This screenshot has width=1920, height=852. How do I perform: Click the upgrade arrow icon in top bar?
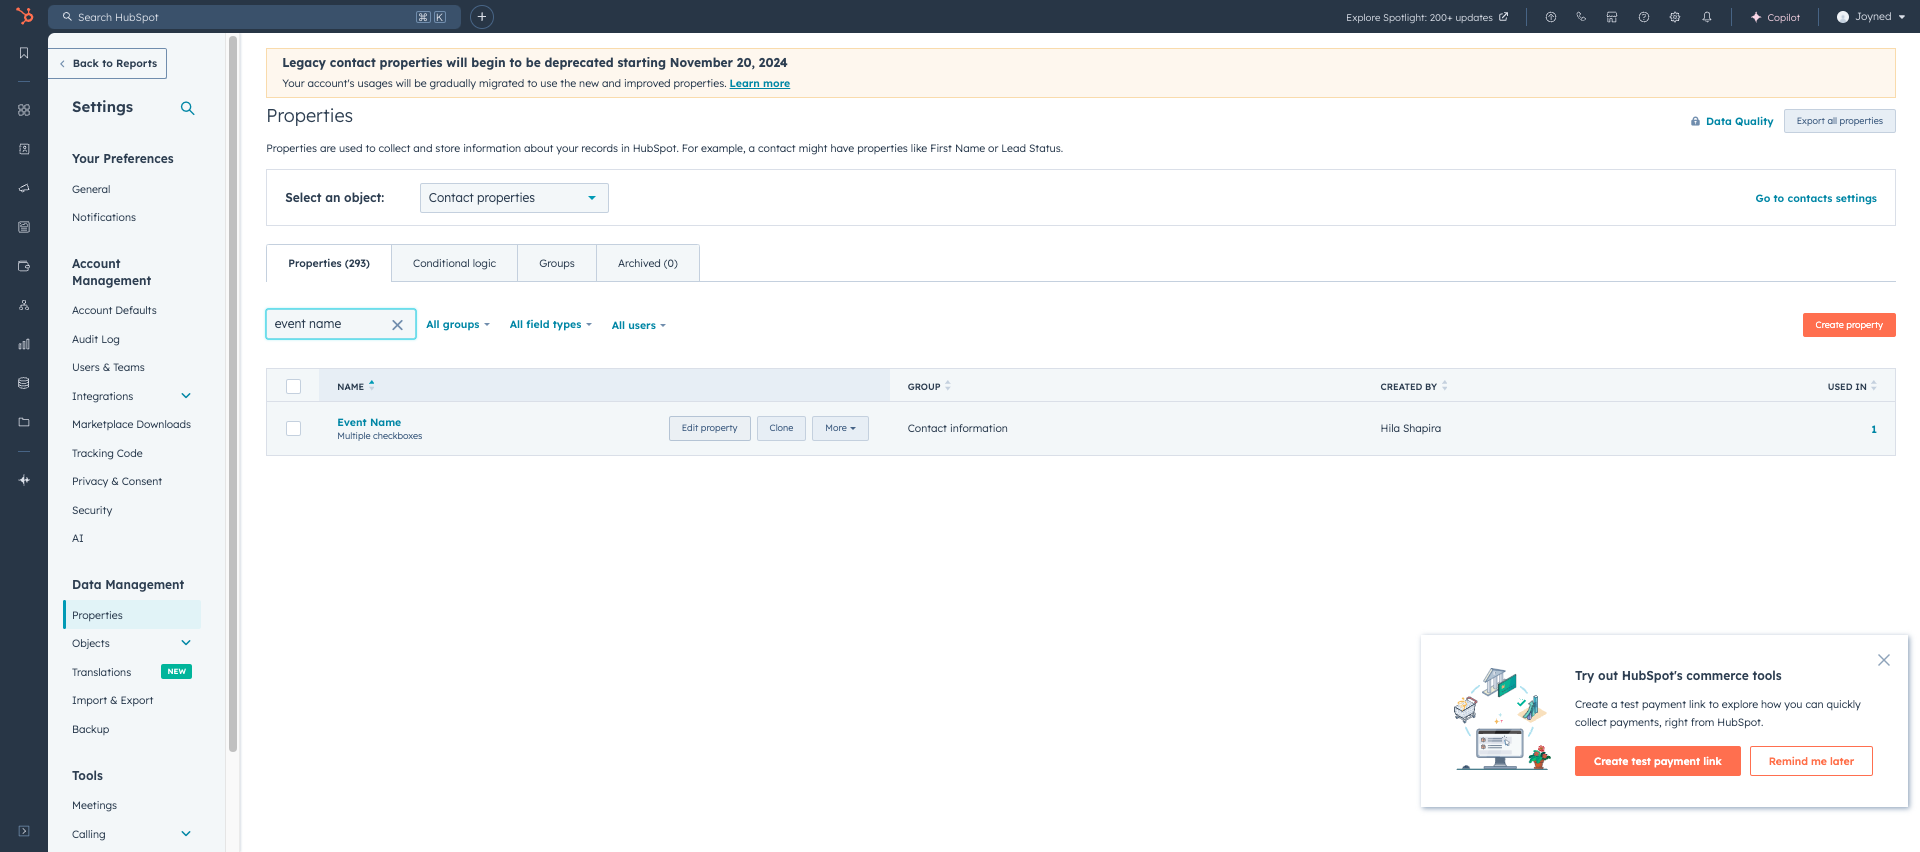point(1550,17)
